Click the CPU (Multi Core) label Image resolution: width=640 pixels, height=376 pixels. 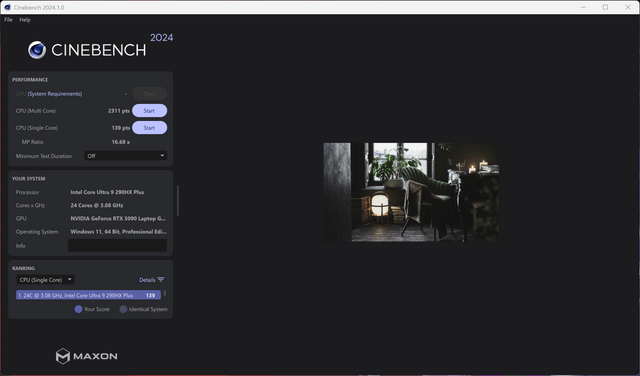[36, 111]
